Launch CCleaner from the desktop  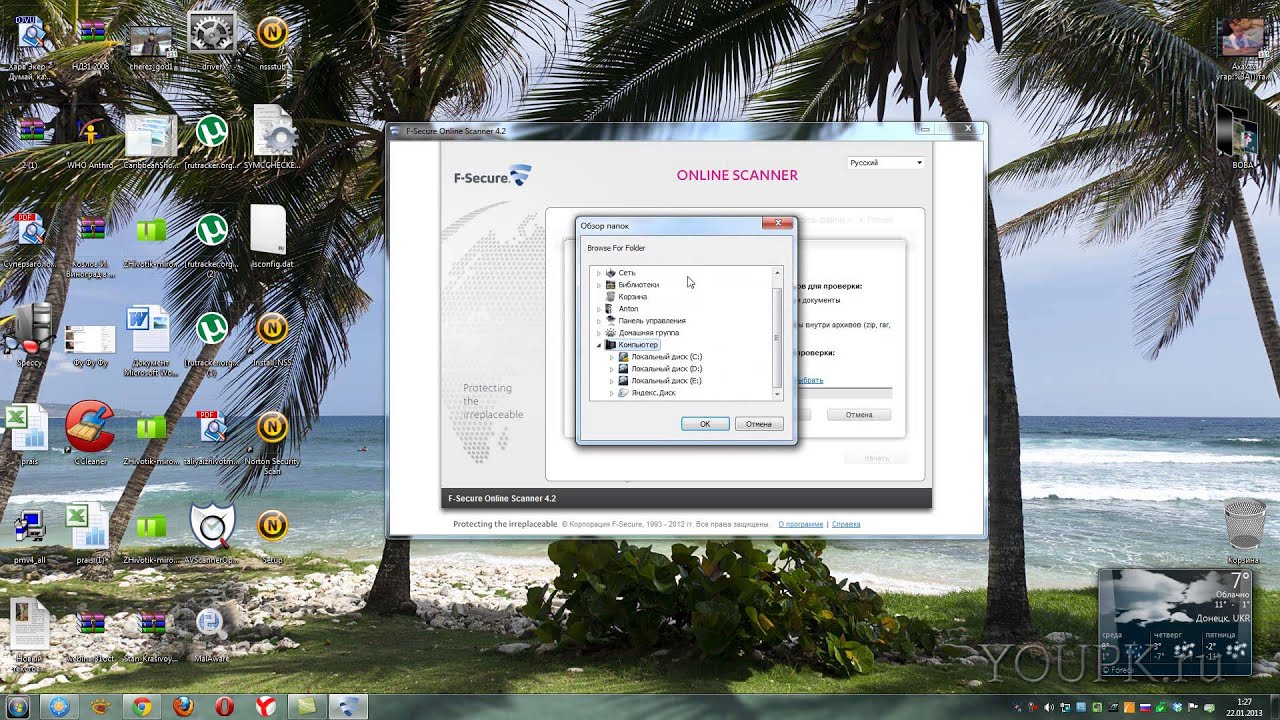90,432
